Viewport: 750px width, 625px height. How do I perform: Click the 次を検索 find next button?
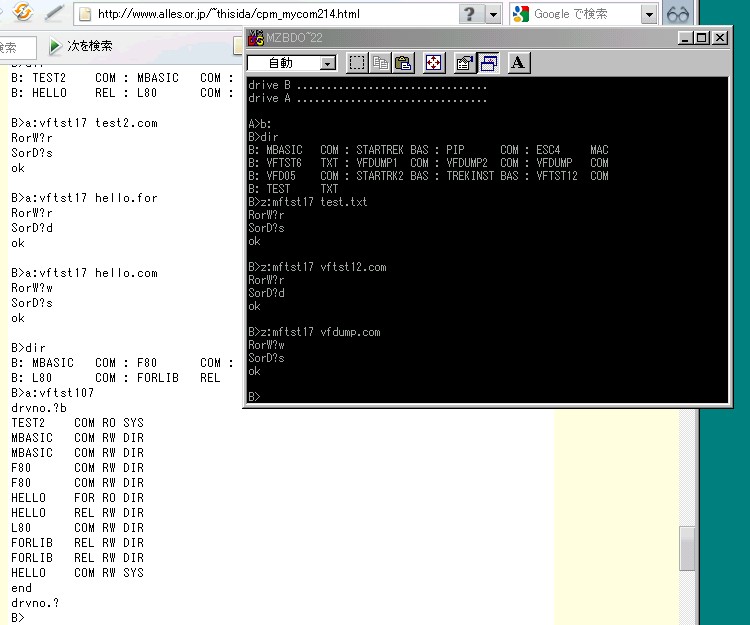click(81, 46)
